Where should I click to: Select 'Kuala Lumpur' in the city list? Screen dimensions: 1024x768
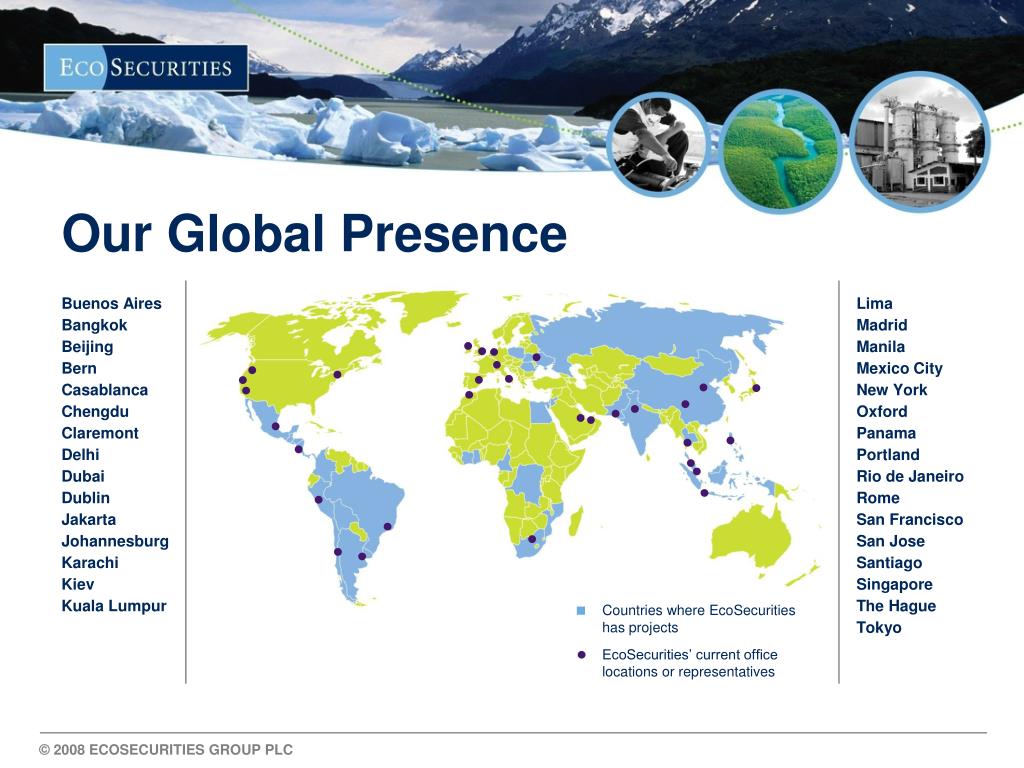pyautogui.click(x=114, y=605)
